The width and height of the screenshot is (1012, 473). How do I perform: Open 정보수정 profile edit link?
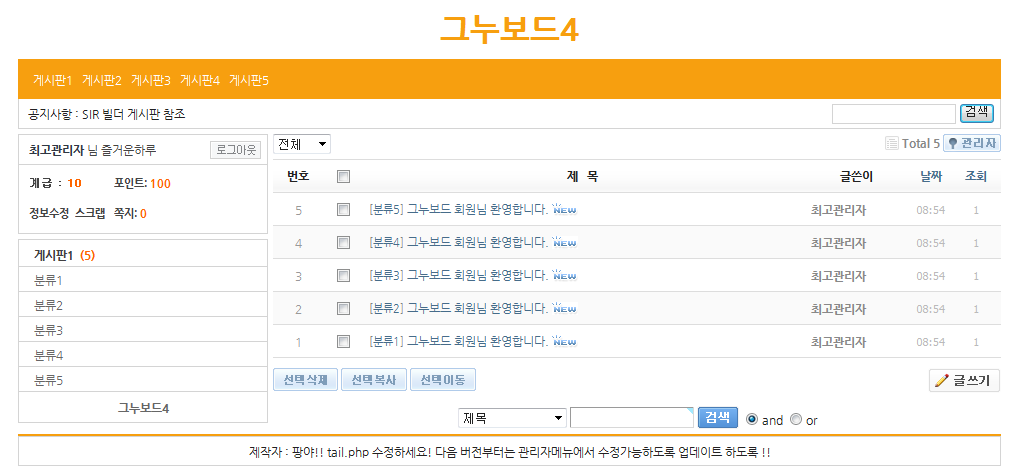49,213
